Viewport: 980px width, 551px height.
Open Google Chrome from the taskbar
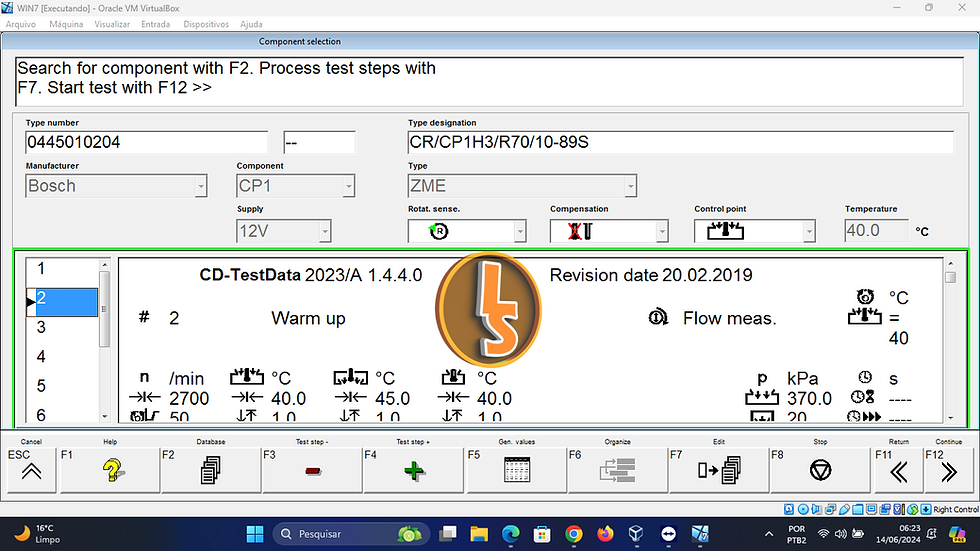tap(573, 534)
